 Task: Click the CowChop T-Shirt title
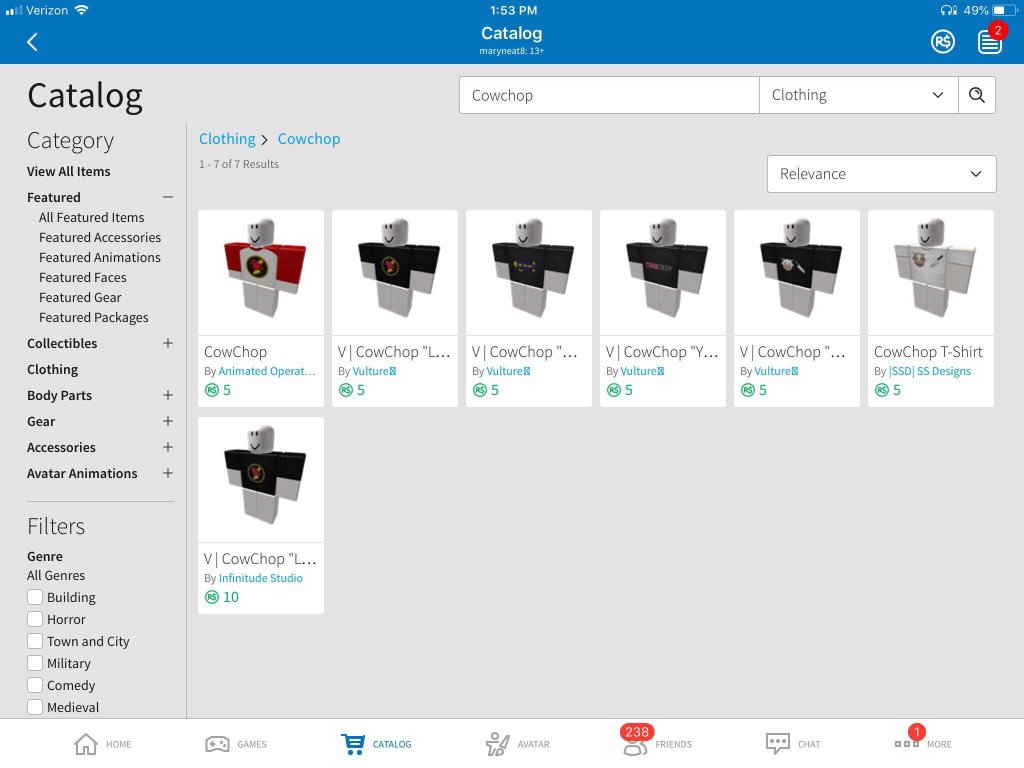click(x=928, y=352)
